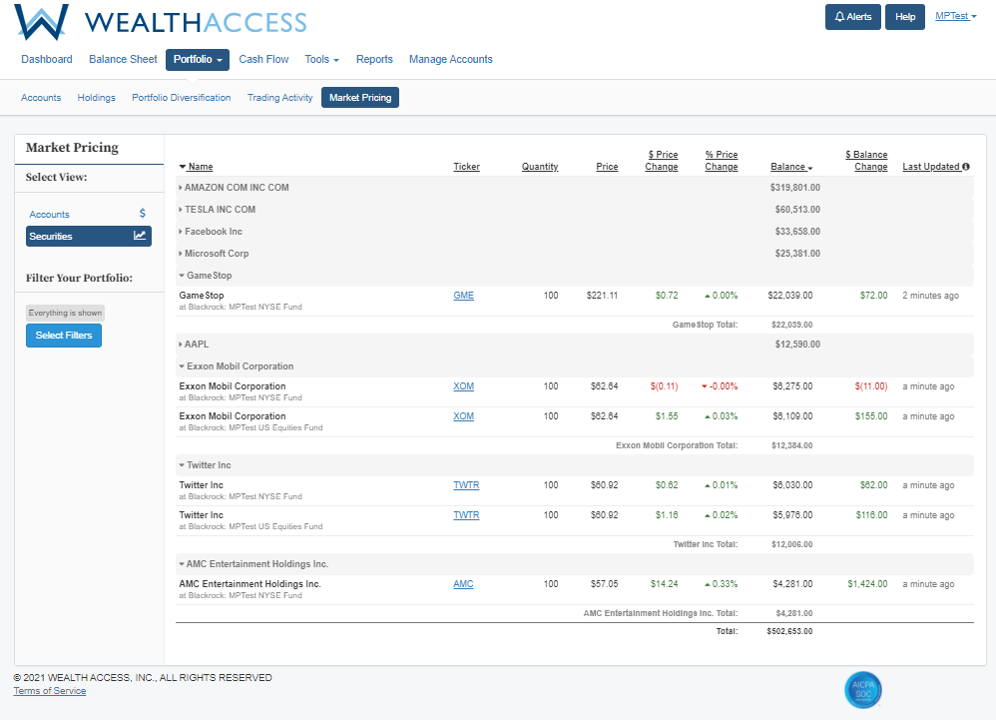996x720 pixels.
Task: Click the WealthAccess logo icon
Action: tap(41, 22)
